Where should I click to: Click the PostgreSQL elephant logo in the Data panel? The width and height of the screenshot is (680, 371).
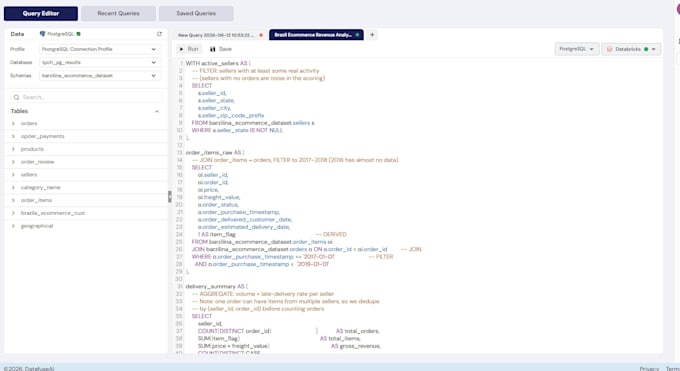(x=42, y=34)
